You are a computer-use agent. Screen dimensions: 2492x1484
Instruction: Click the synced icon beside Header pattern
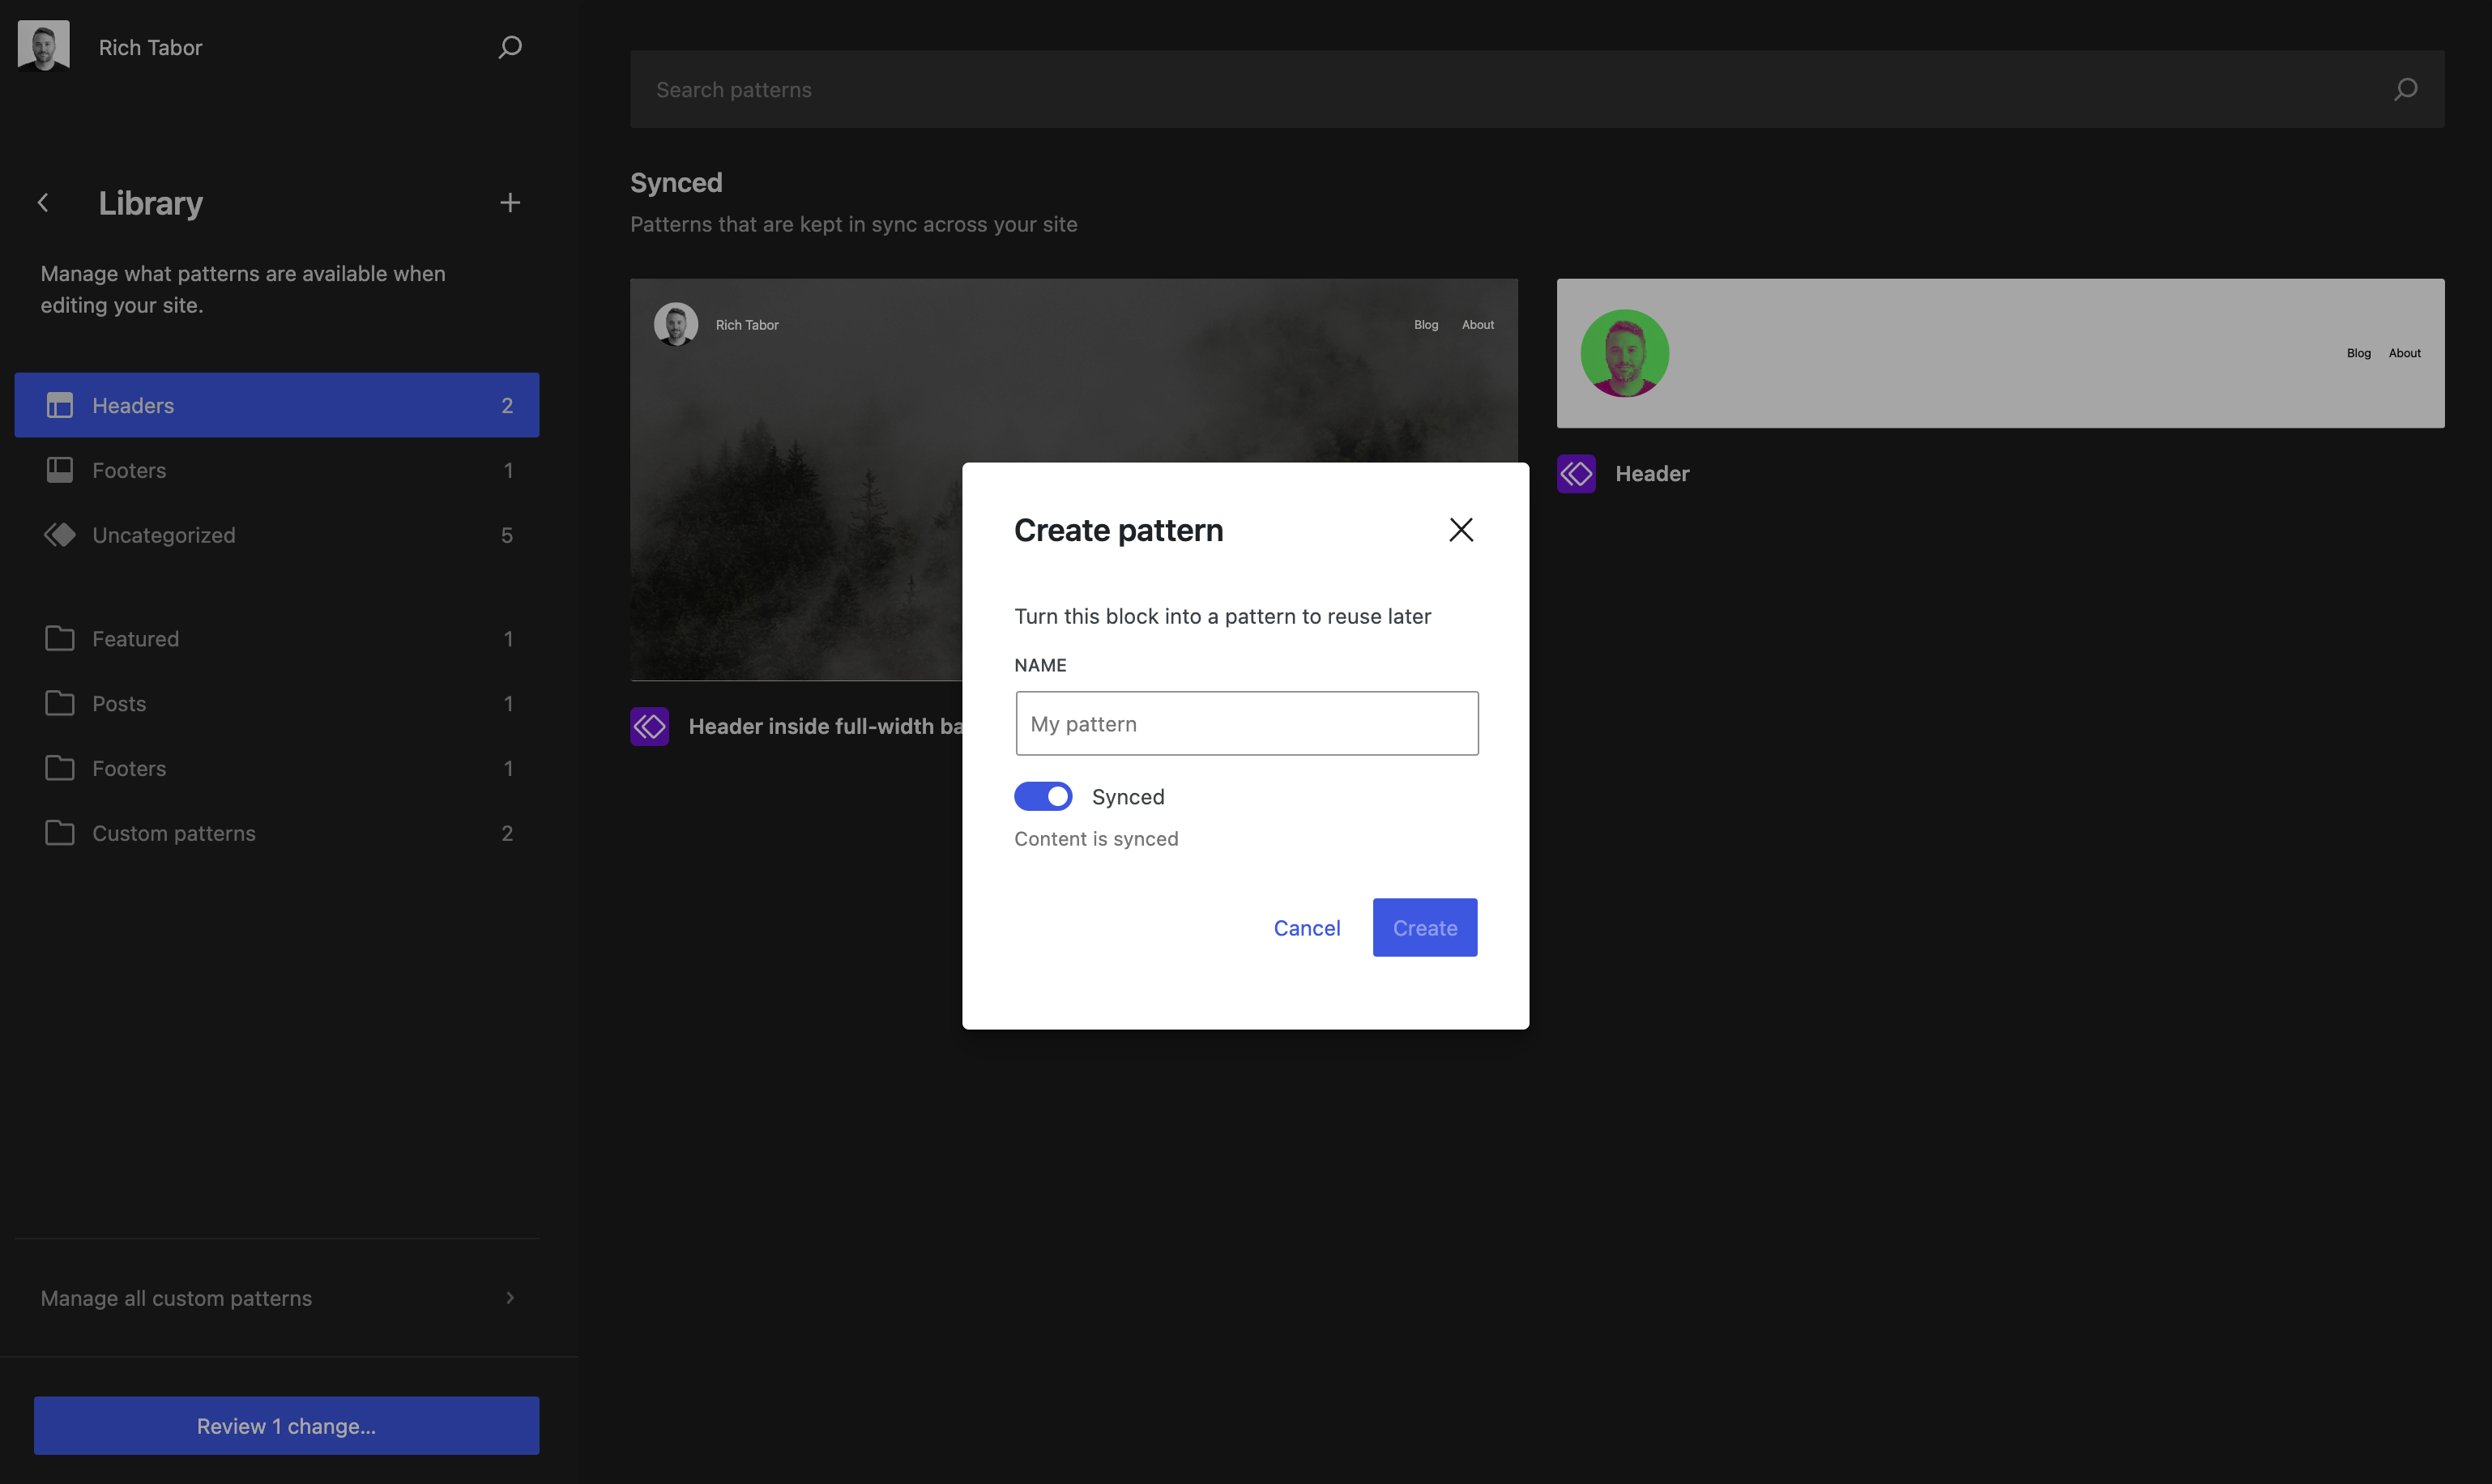tap(1576, 474)
